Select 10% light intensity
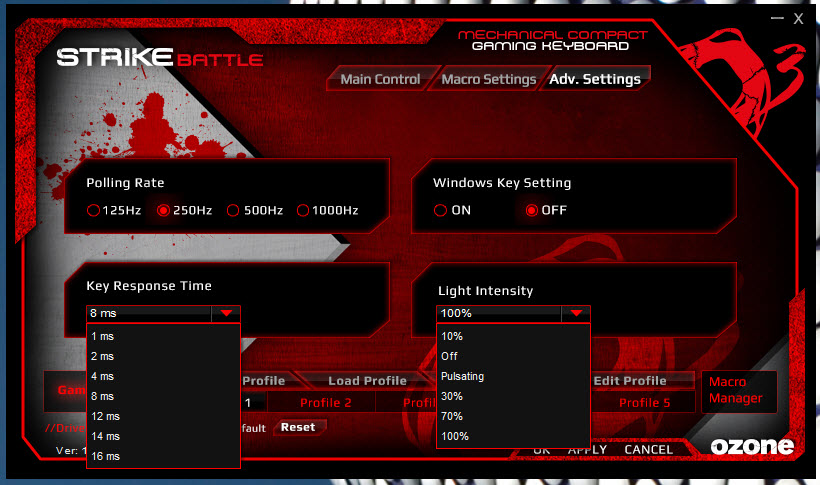820x485 pixels. [x=514, y=336]
